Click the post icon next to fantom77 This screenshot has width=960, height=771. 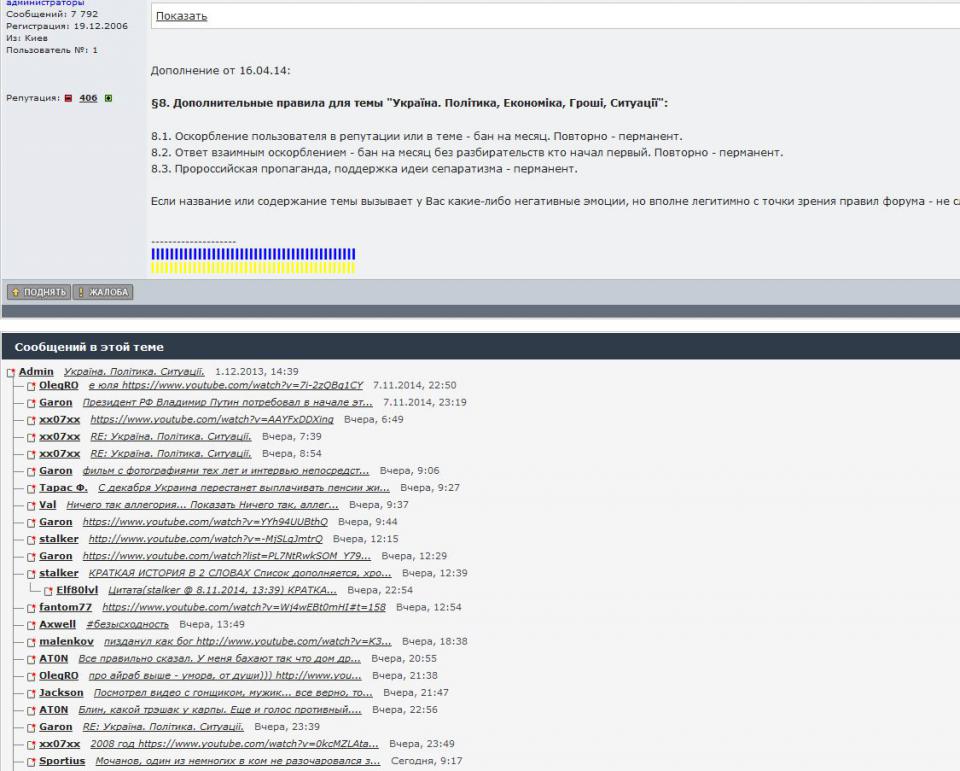(x=31, y=607)
